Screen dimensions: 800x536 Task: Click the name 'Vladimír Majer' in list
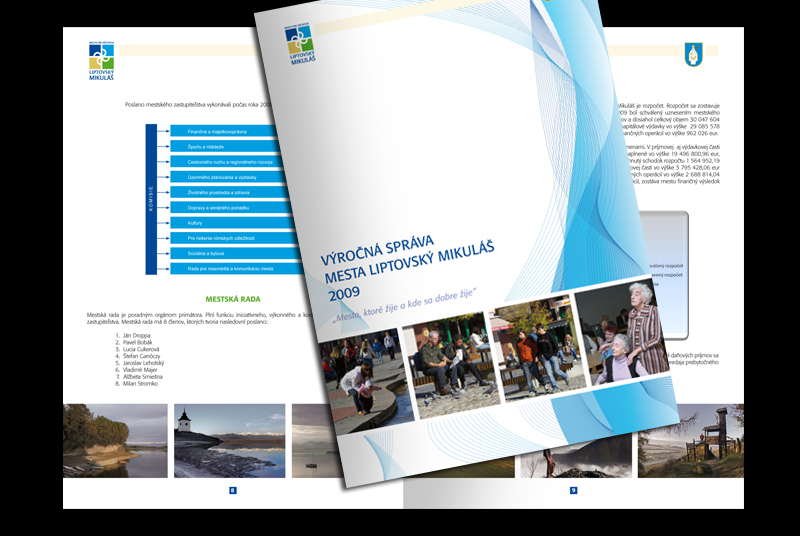tap(140, 370)
